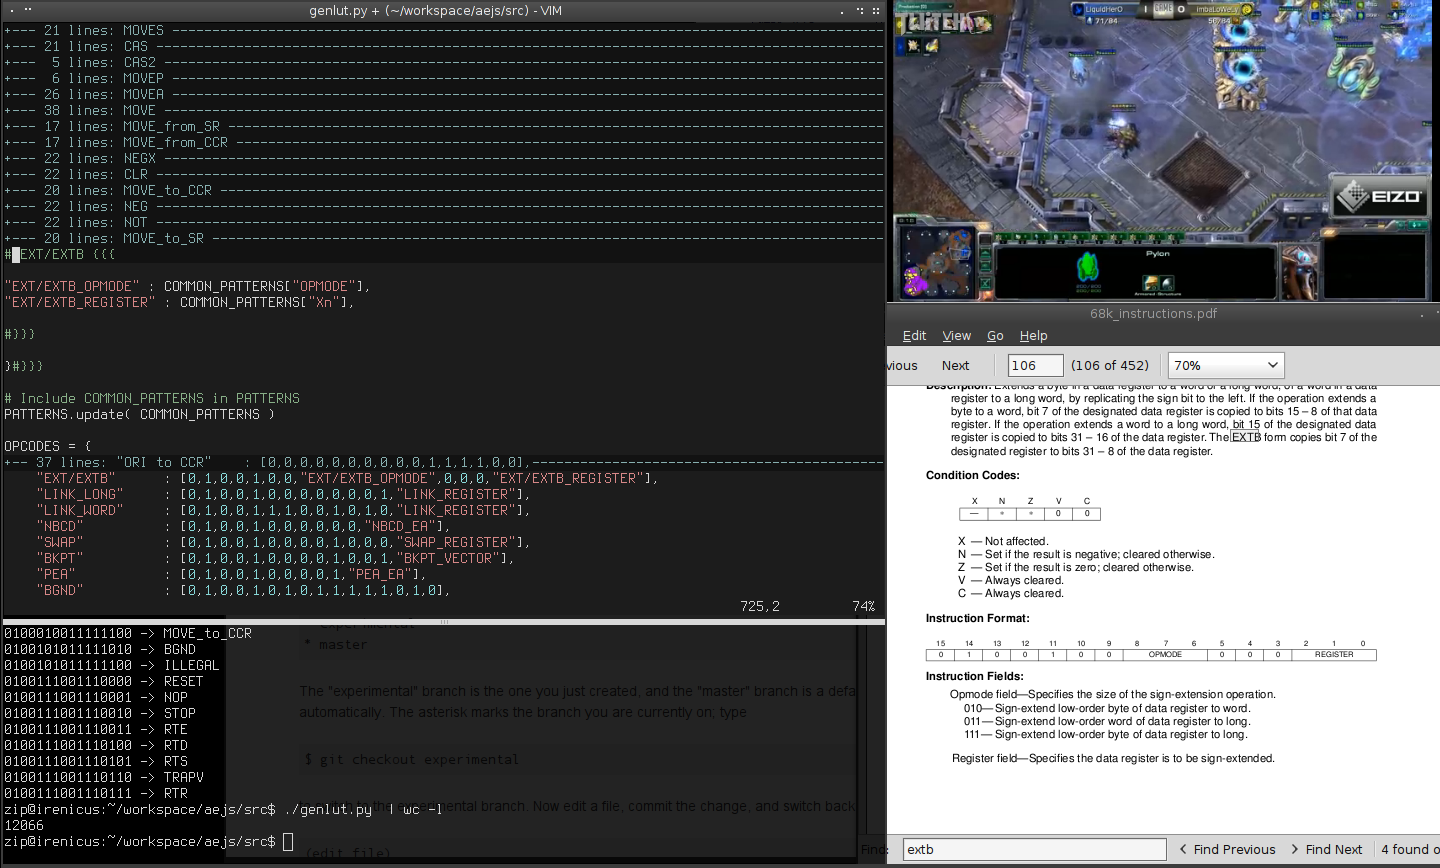Click the terminal output line ILLEGAL
Screen dimensions: 1440x868
[x=111, y=665]
